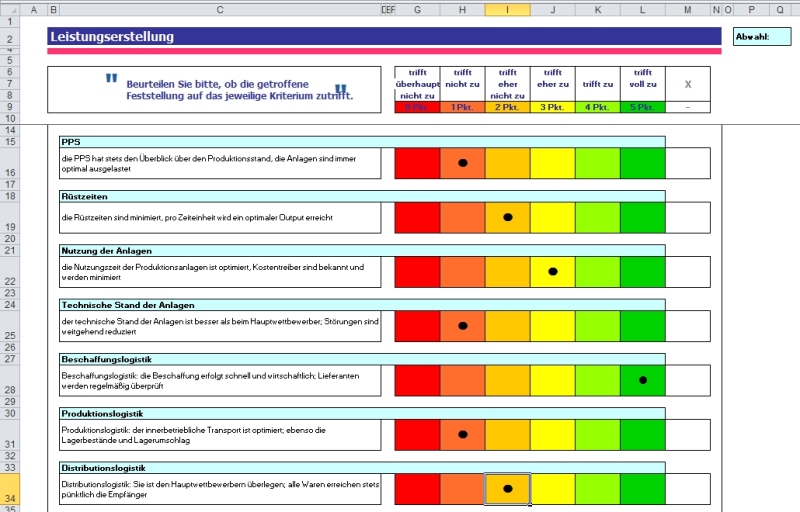Viewport: 800px width, 512px height.
Task: Click the Abwahl cell
Action: pos(761,37)
